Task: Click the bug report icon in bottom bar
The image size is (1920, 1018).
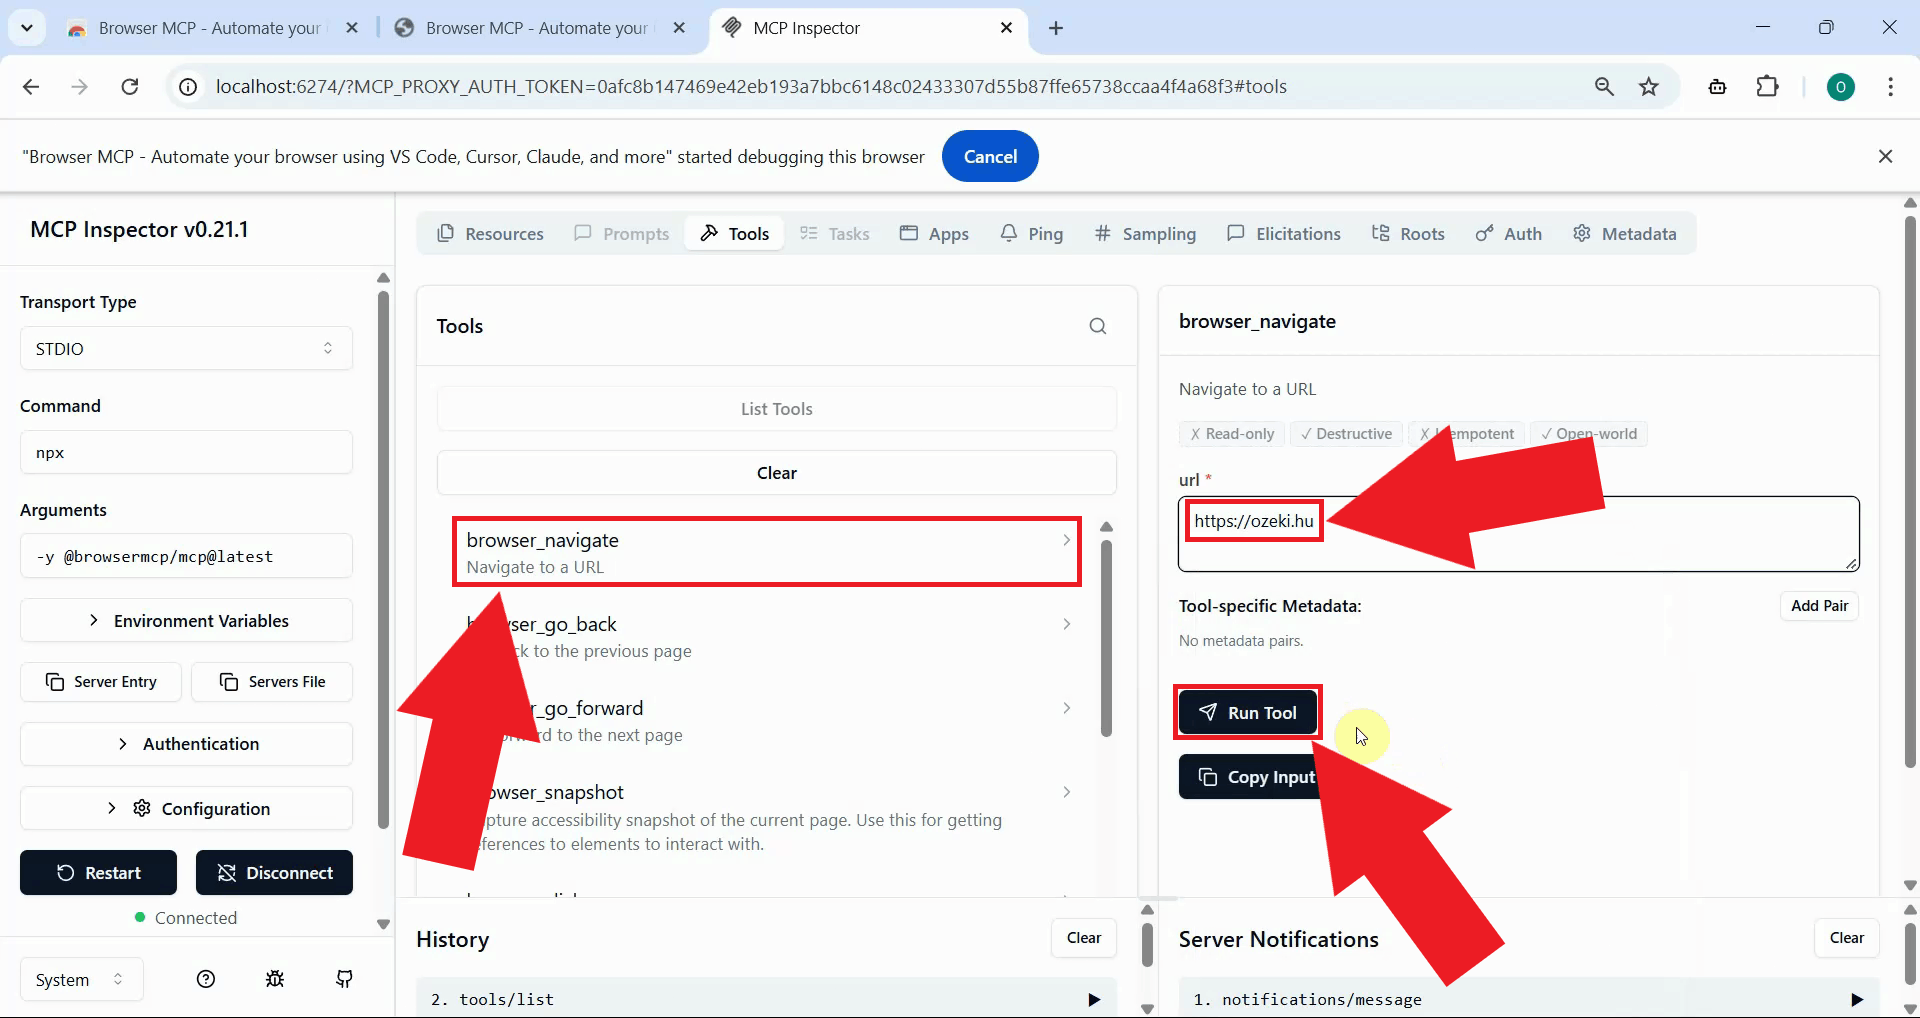Action: click(274, 979)
